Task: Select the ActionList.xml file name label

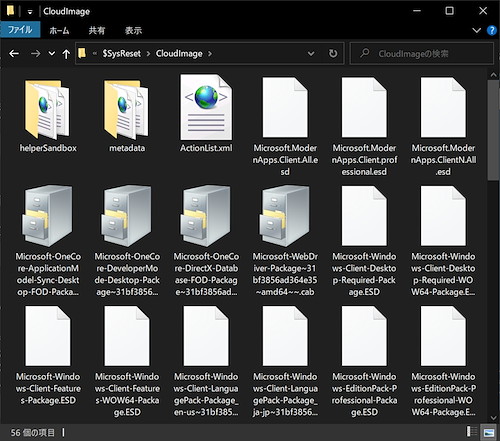Action: pyautogui.click(x=206, y=148)
